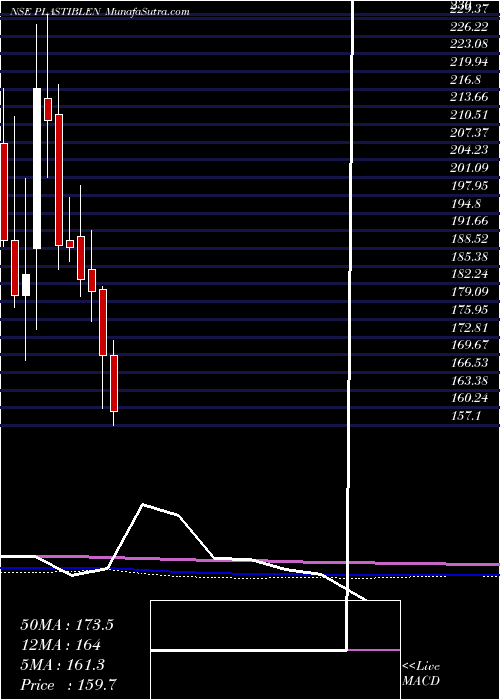Select the 223.08 price axis label
Viewport: 500px width, 700px height.
[471, 45]
